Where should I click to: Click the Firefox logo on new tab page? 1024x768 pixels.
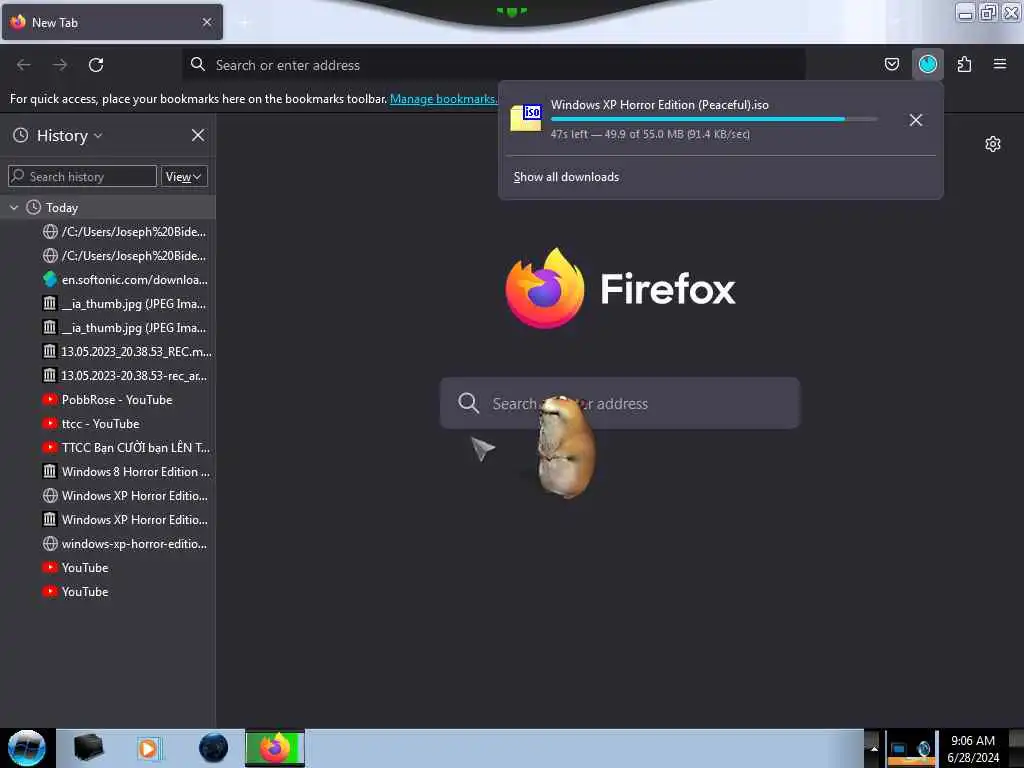(x=545, y=288)
